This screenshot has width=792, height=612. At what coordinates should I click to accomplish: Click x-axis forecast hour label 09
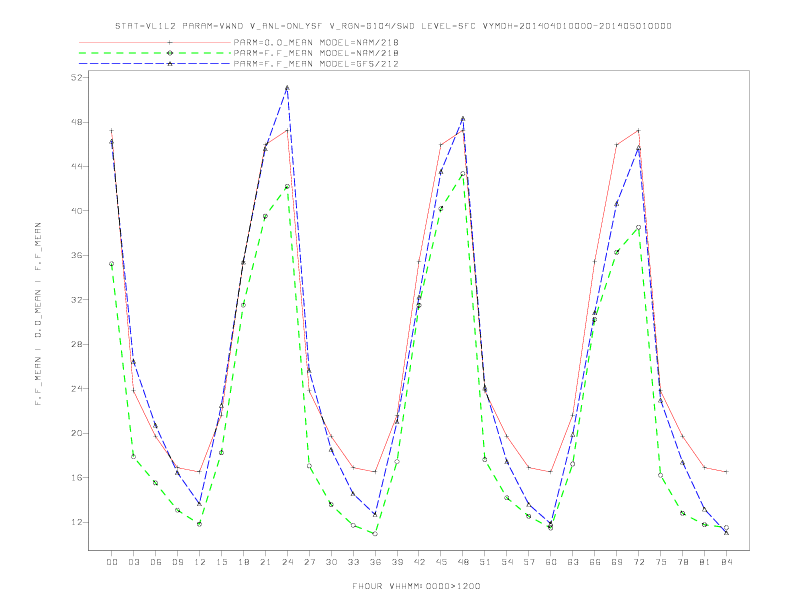tap(177, 562)
